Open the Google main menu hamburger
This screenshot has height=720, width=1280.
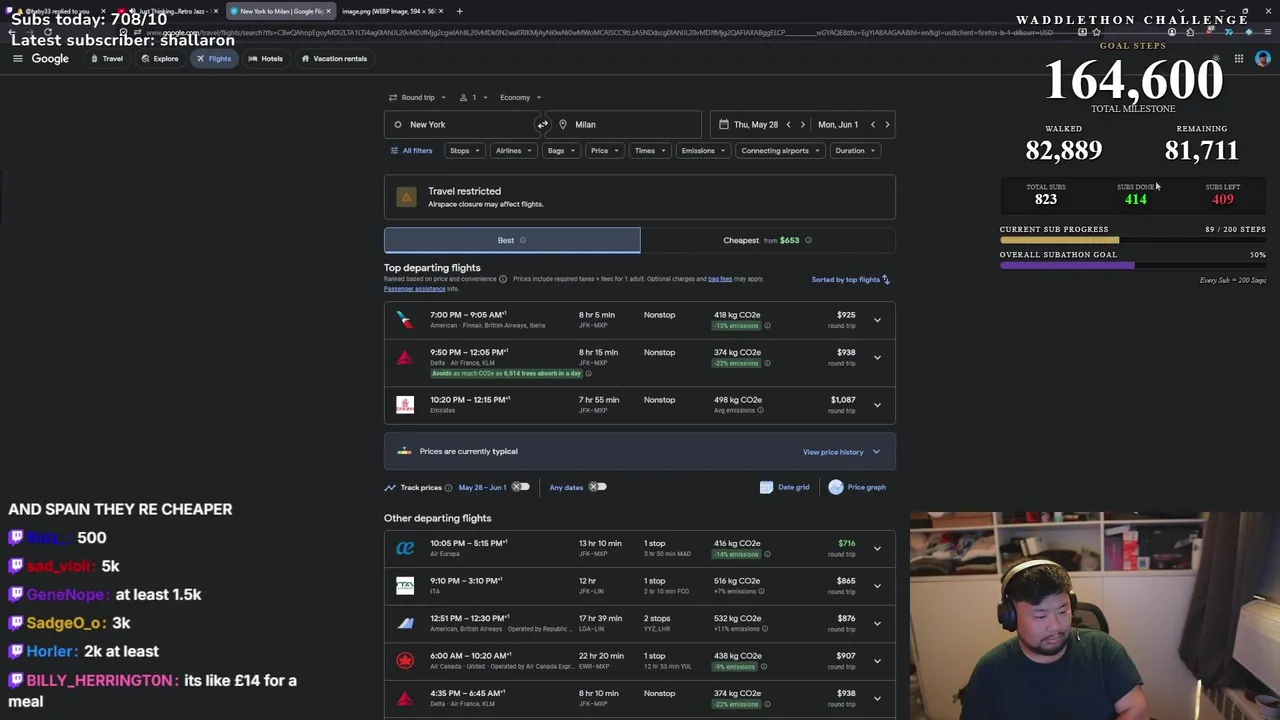(17, 59)
